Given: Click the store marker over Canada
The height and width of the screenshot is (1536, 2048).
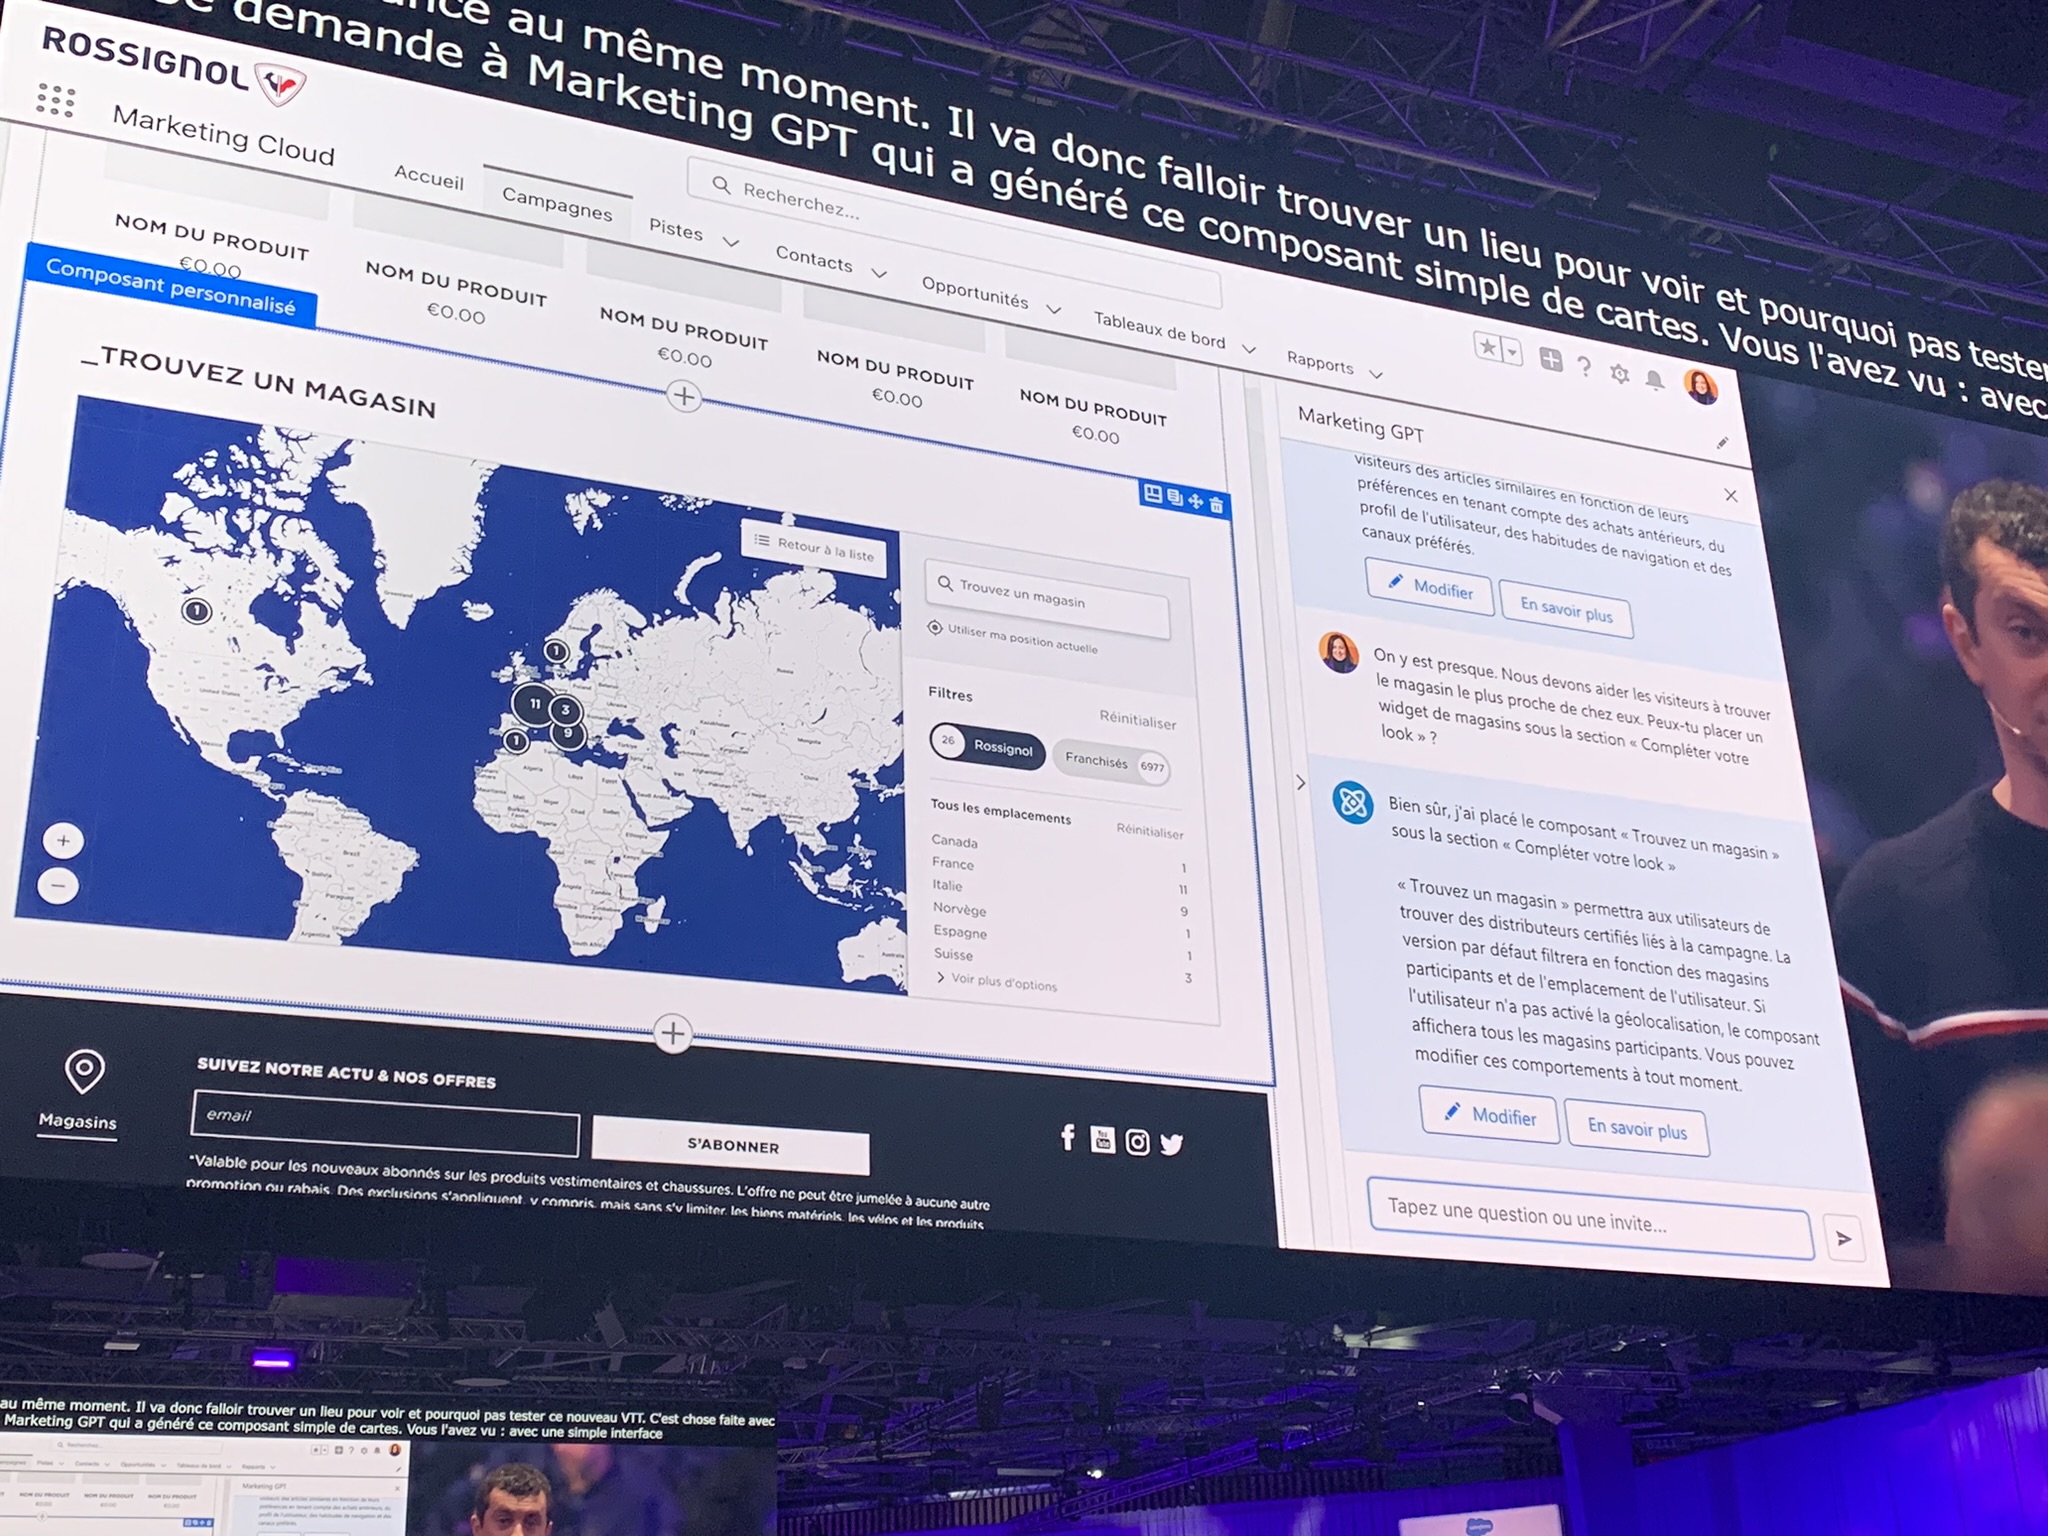Looking at the screenshot, I should coord(197,610).
